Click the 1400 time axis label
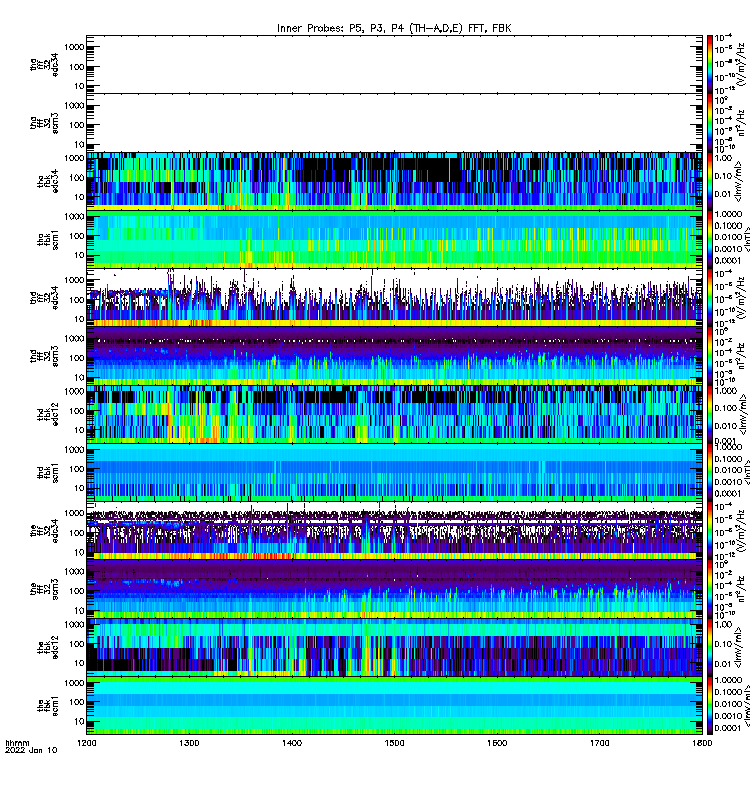 [292, 743]
